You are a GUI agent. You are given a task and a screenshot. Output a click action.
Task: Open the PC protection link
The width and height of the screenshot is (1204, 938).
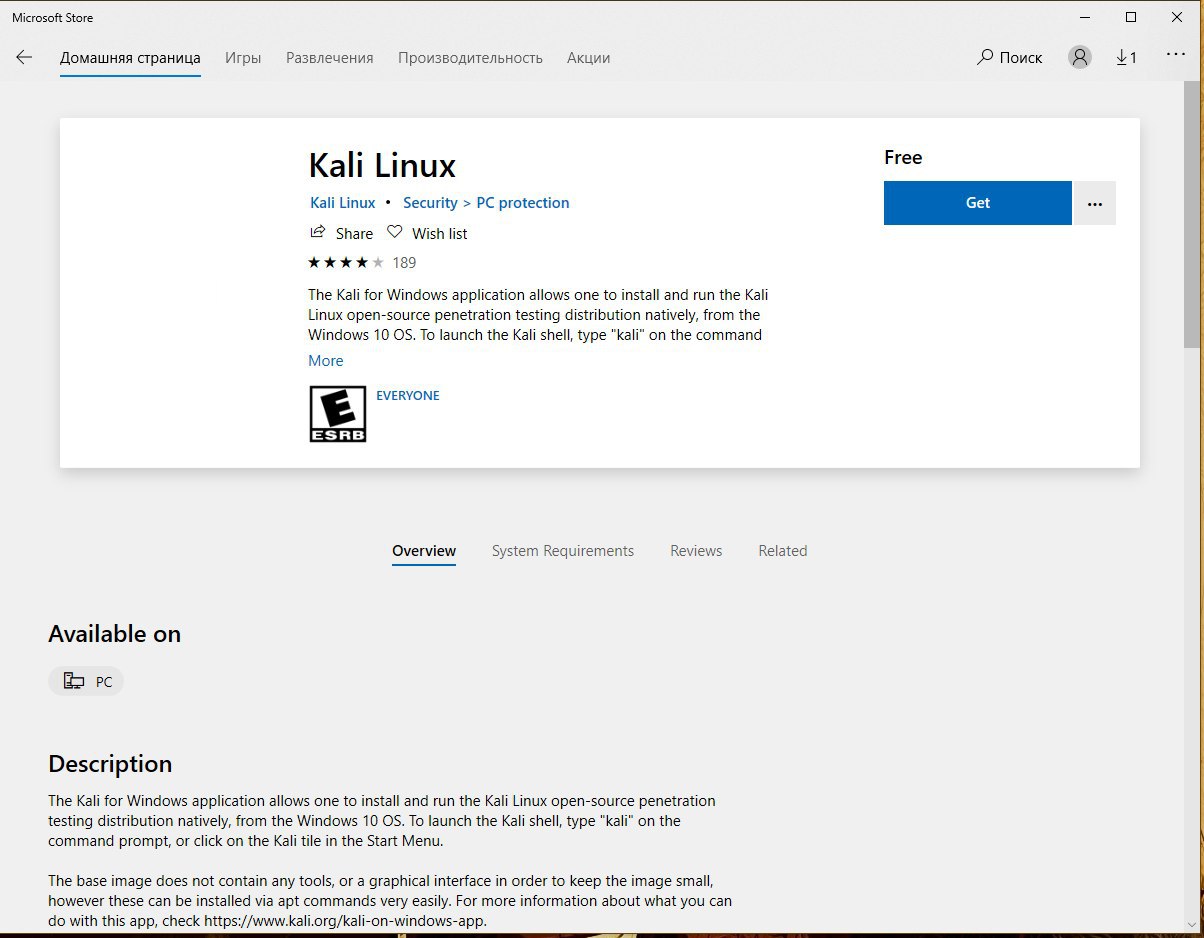click(523, 203)
